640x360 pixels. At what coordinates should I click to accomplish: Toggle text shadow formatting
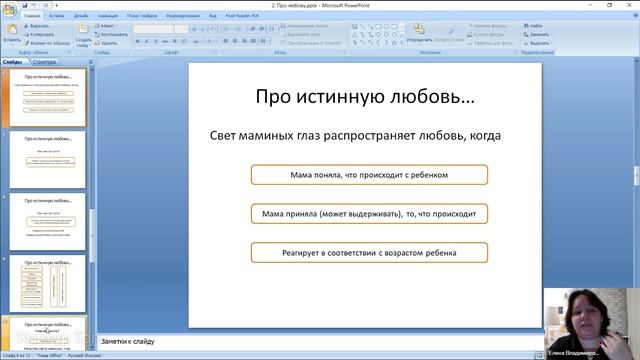[x=175, y=41]
